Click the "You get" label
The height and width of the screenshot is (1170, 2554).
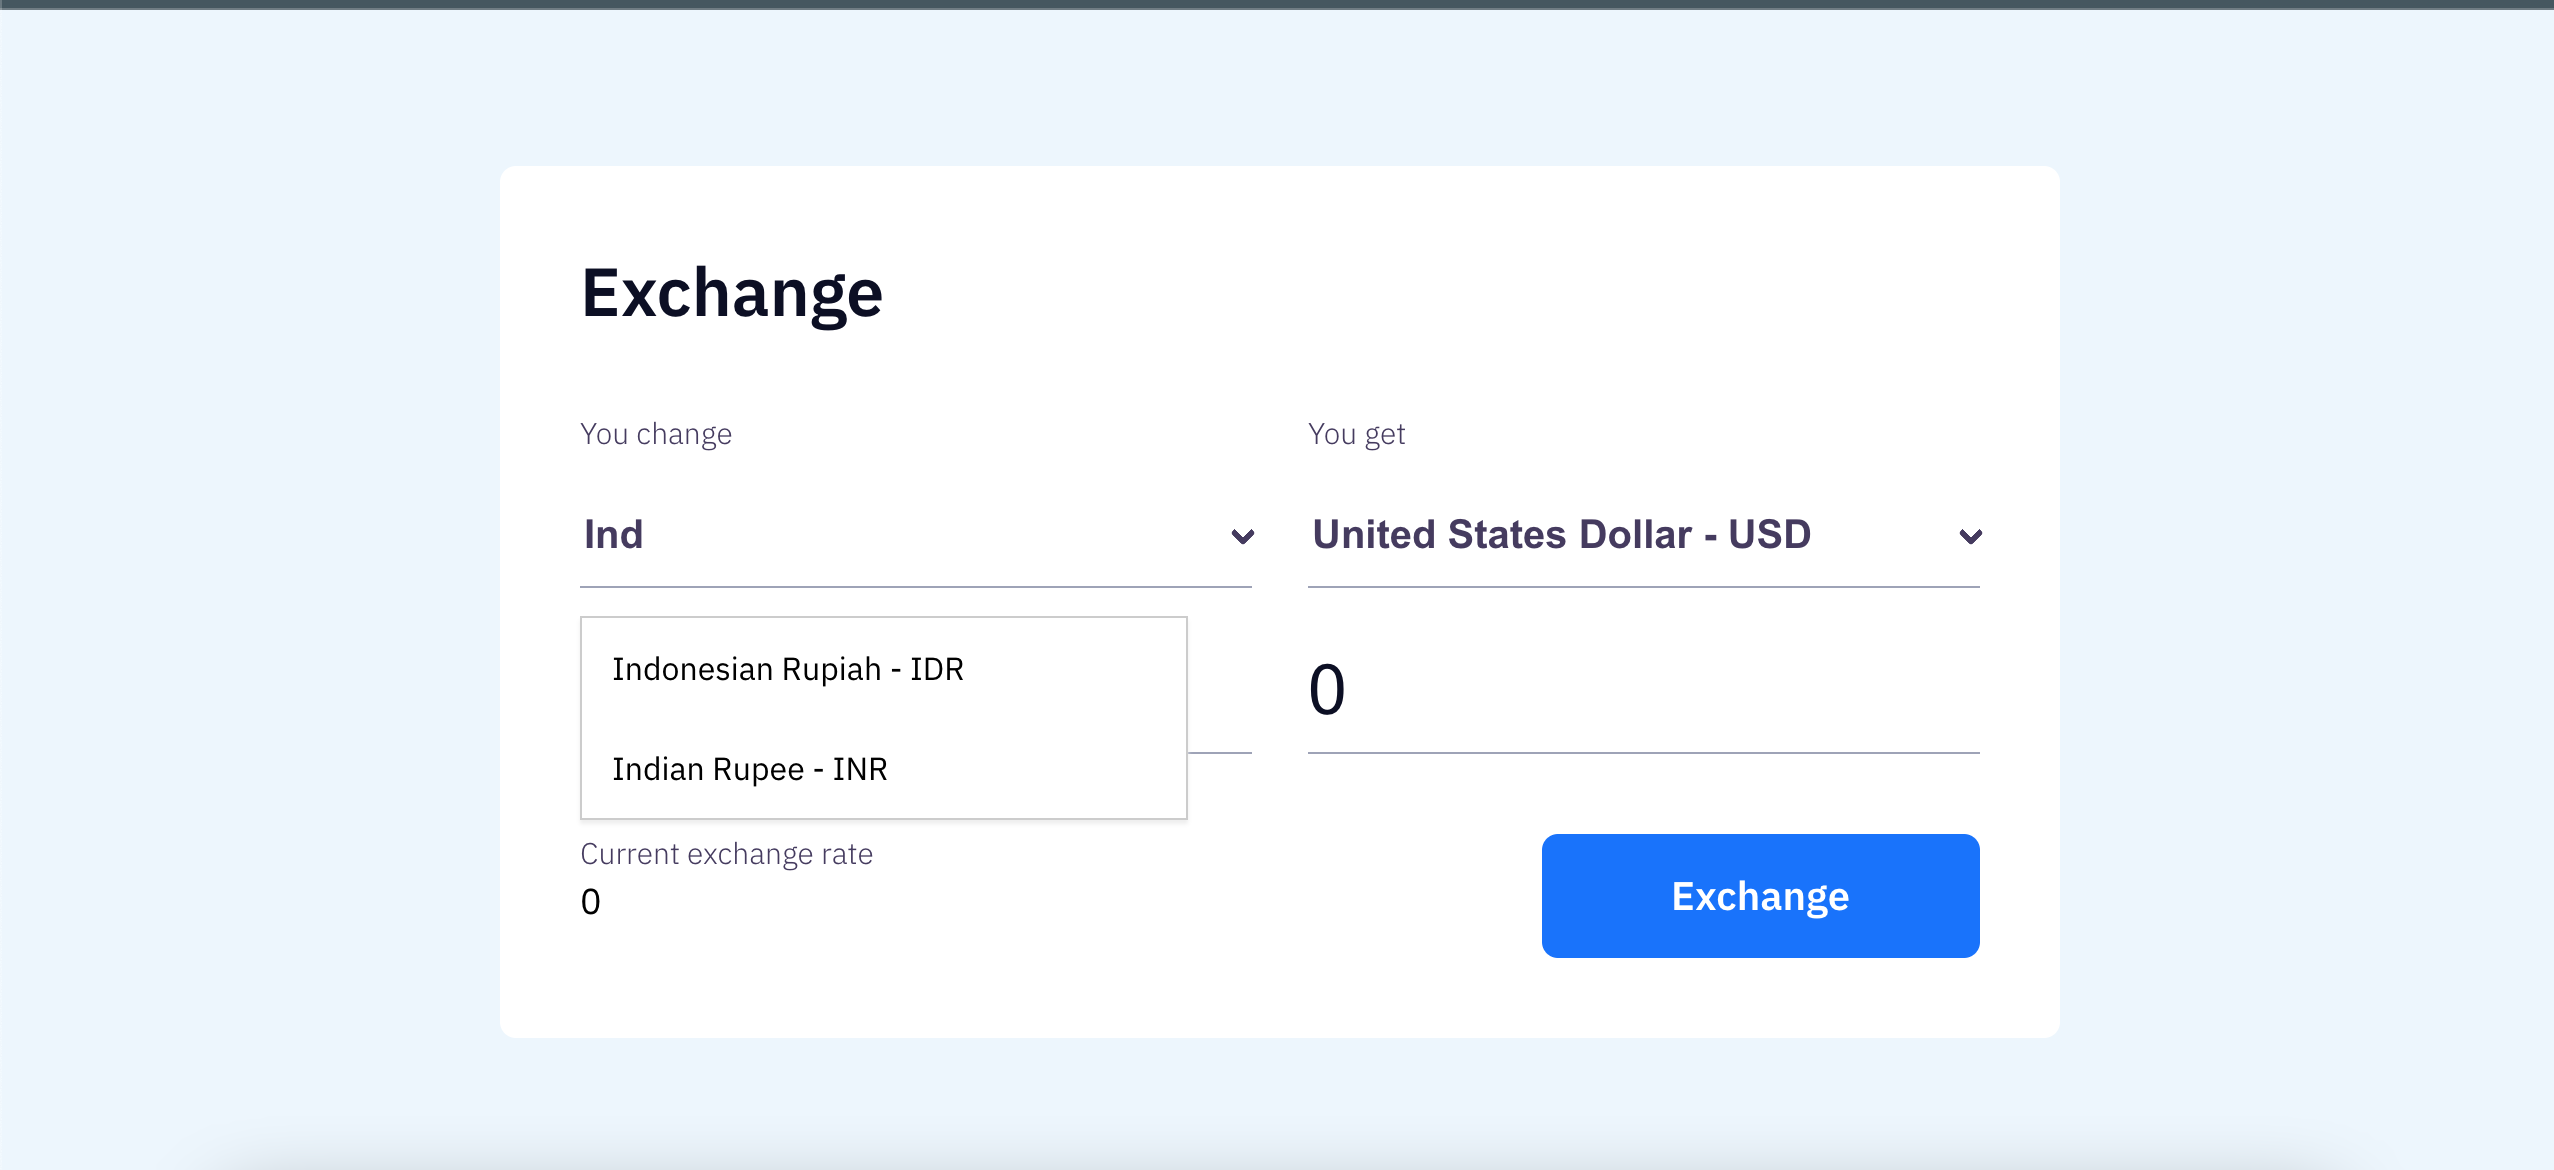coord(1357,433)
